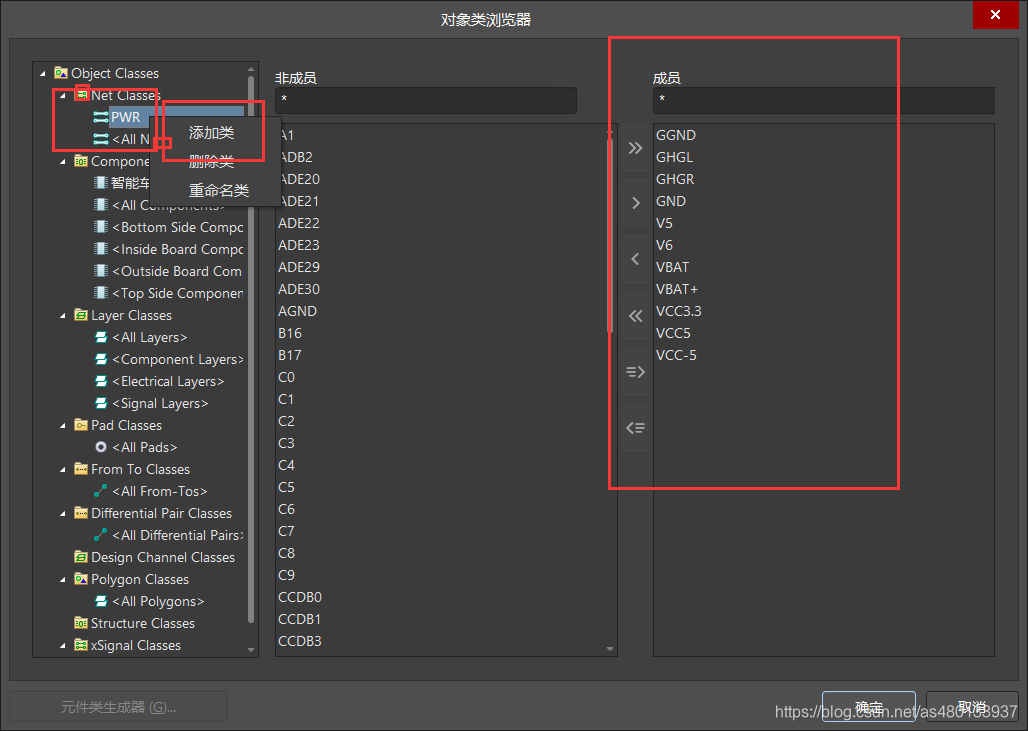Select non-member net AGND

[x=297, y=311]
